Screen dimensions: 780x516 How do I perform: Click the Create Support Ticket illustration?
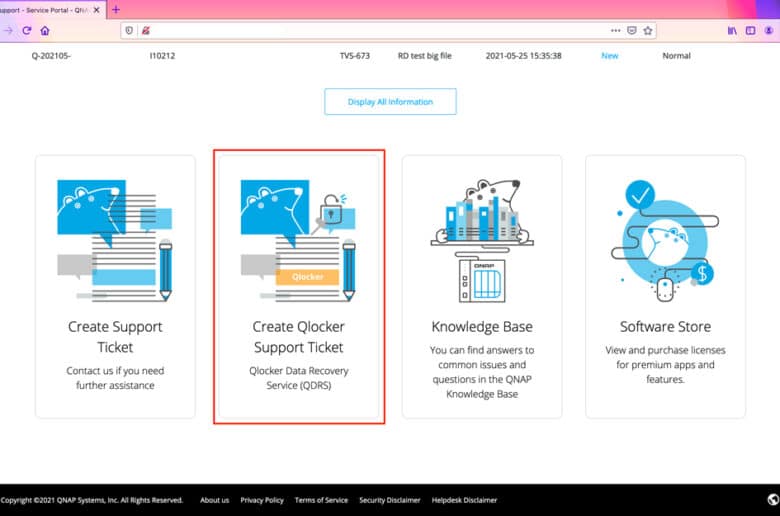tap(115, 240)
